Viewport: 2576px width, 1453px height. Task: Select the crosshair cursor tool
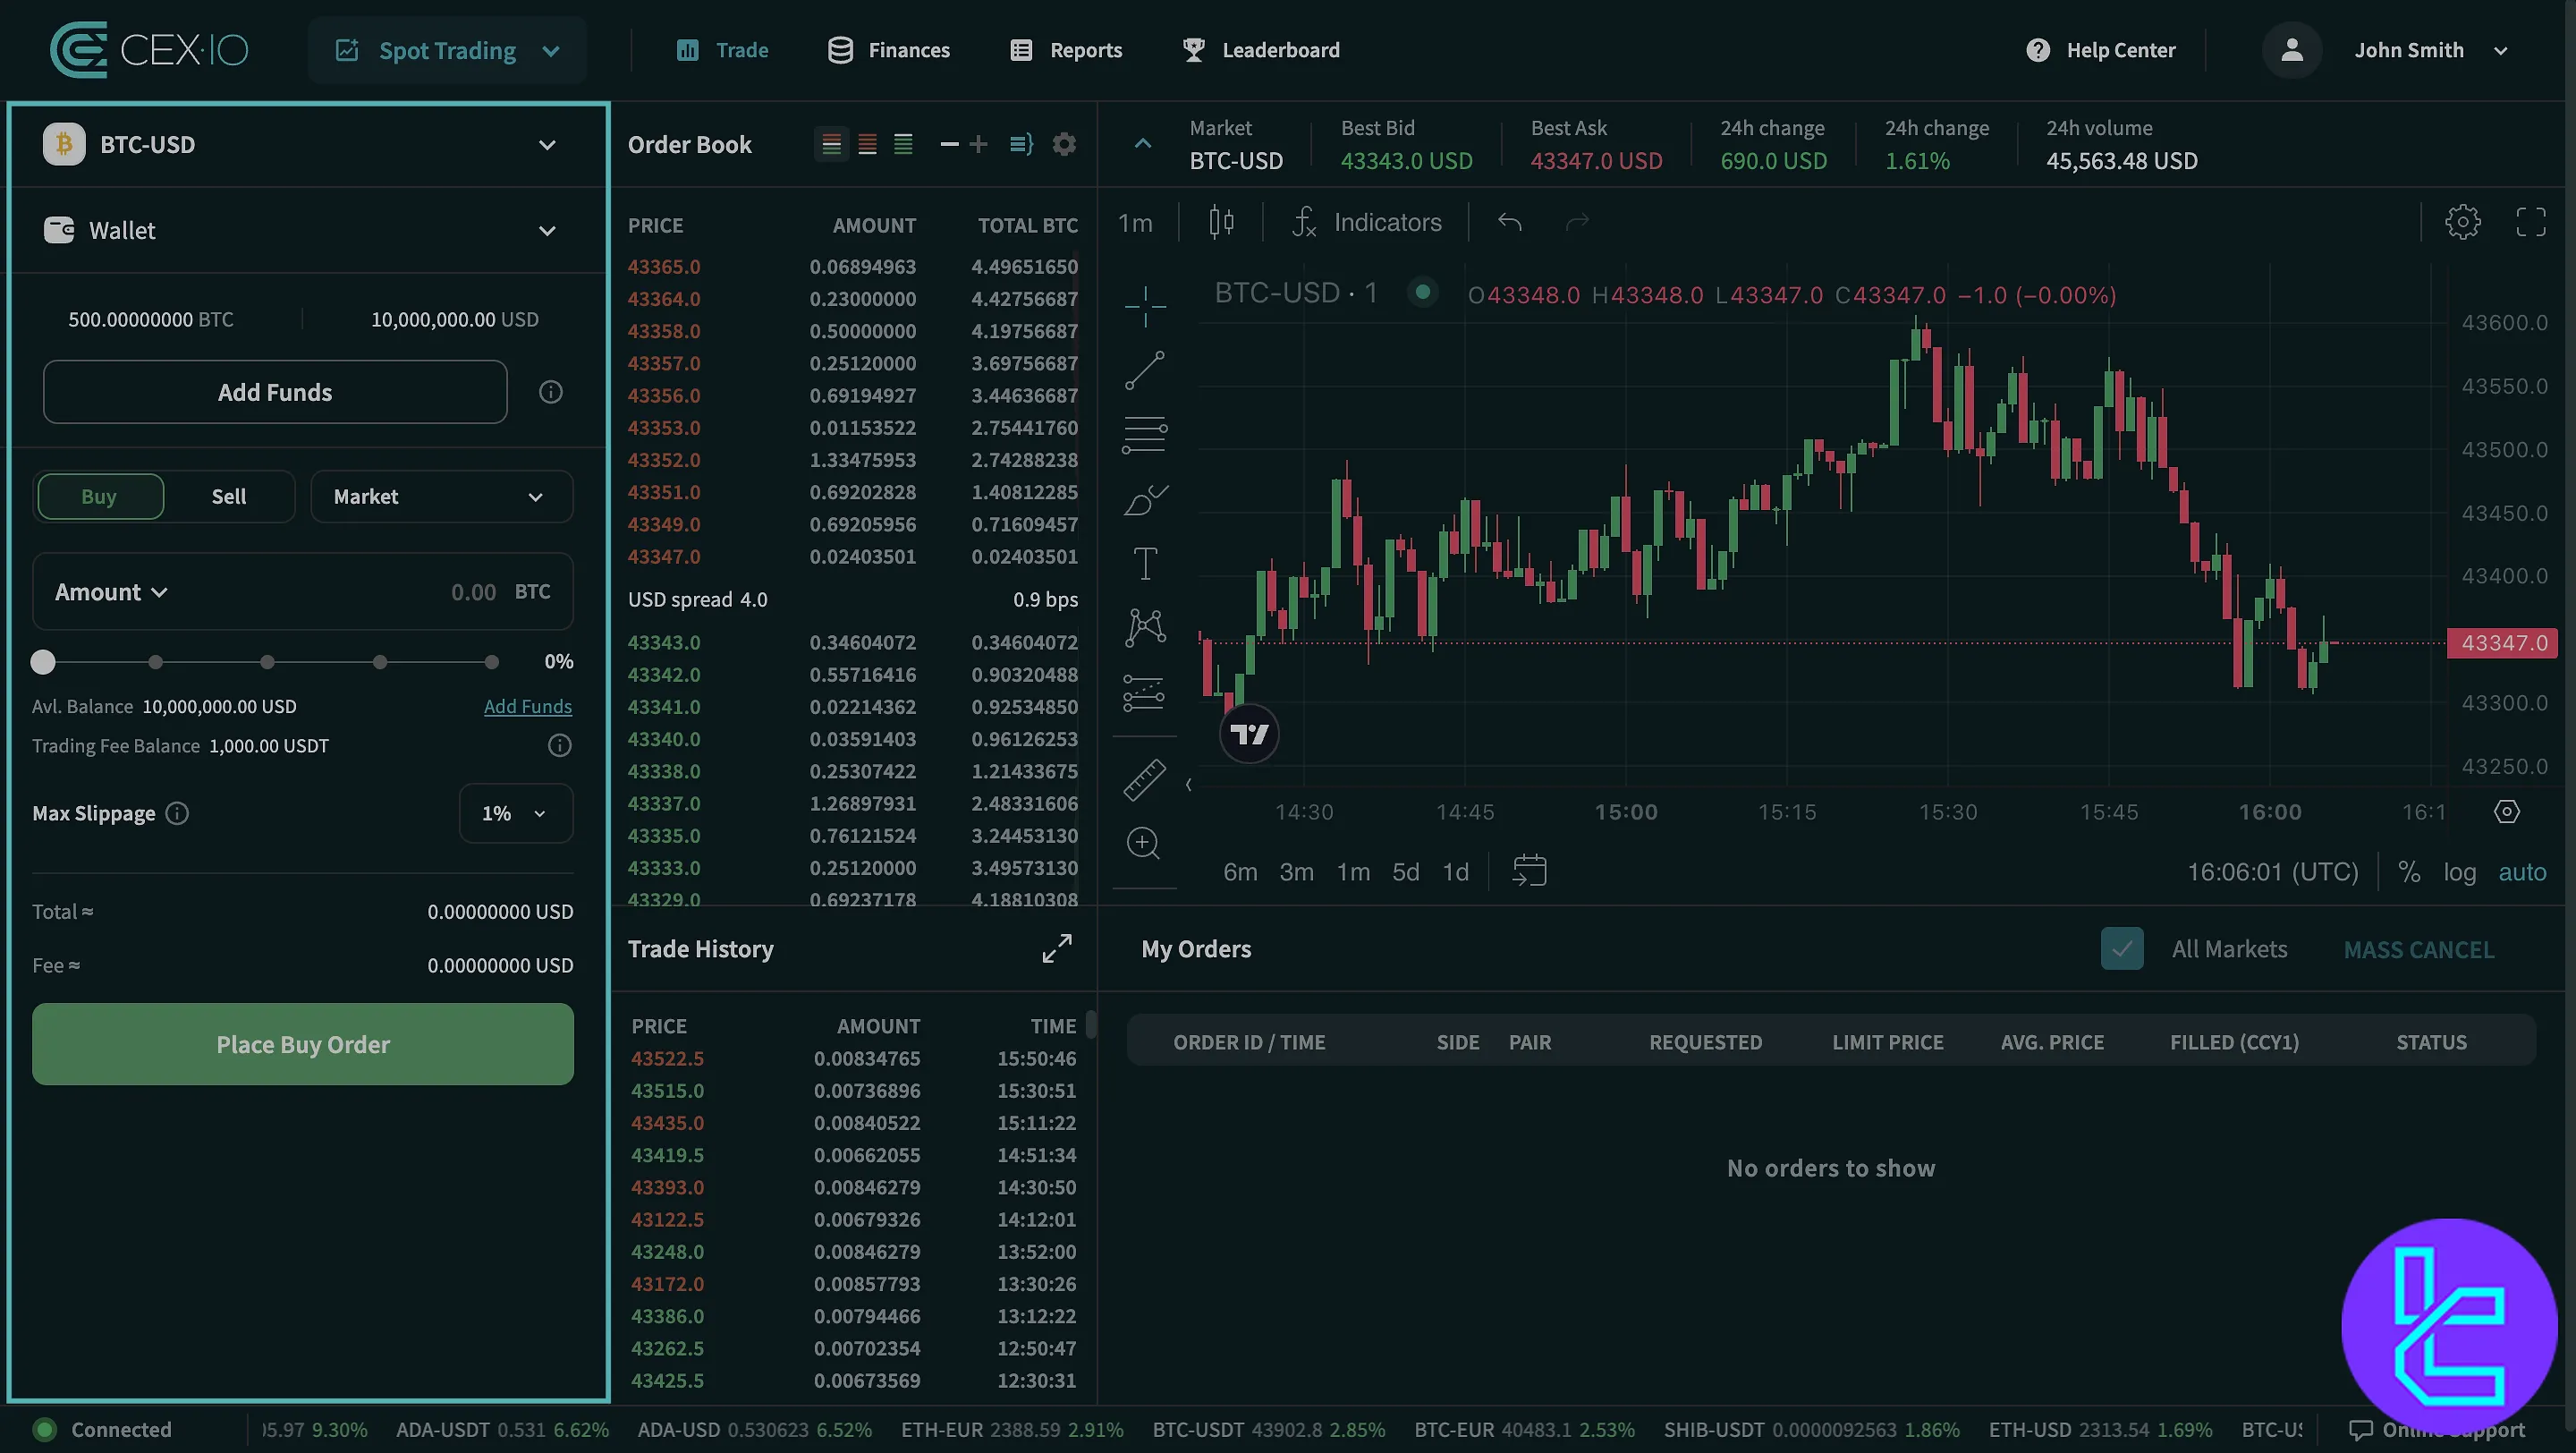tap(1145, 305)
